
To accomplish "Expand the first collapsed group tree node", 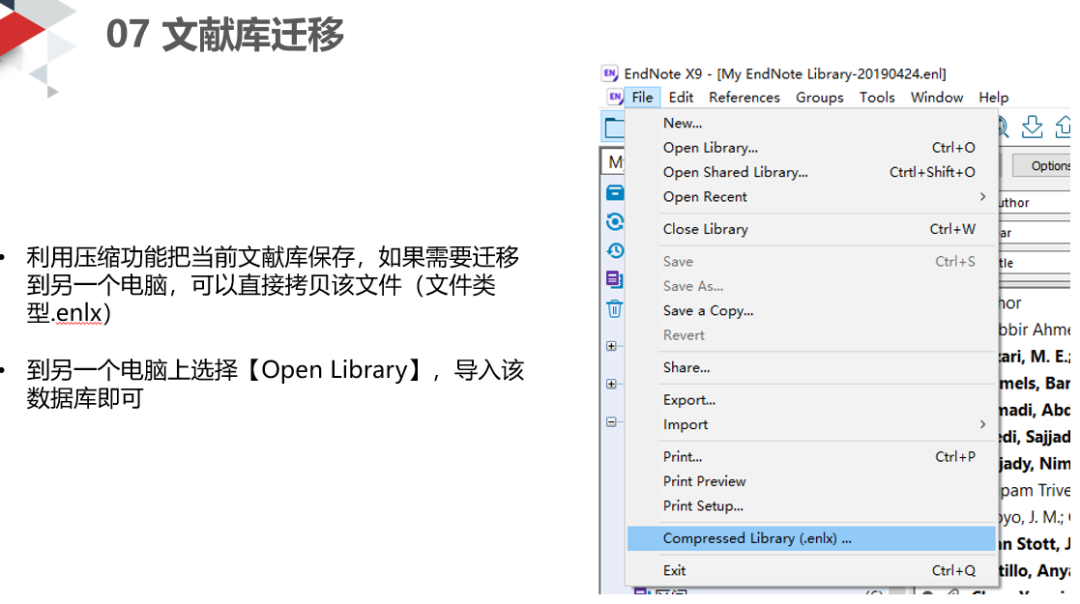I will pyautogui.click(x=612, y=346).
